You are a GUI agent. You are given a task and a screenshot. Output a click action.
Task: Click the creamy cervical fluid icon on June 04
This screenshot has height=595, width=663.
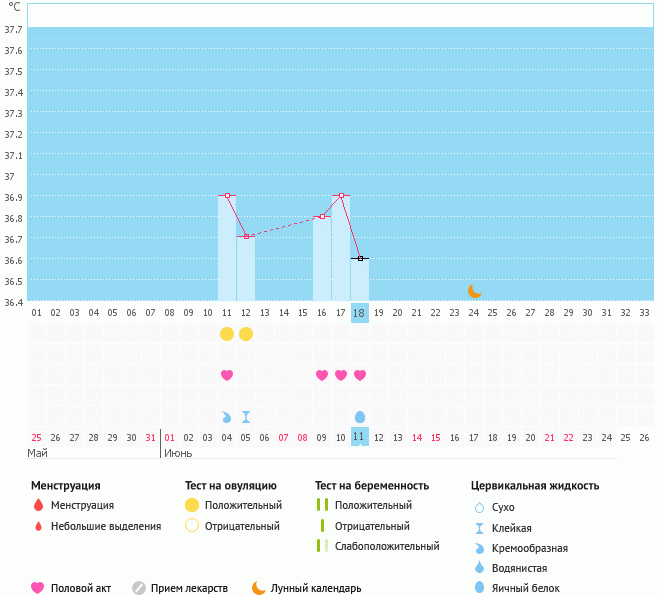point(227,417)
